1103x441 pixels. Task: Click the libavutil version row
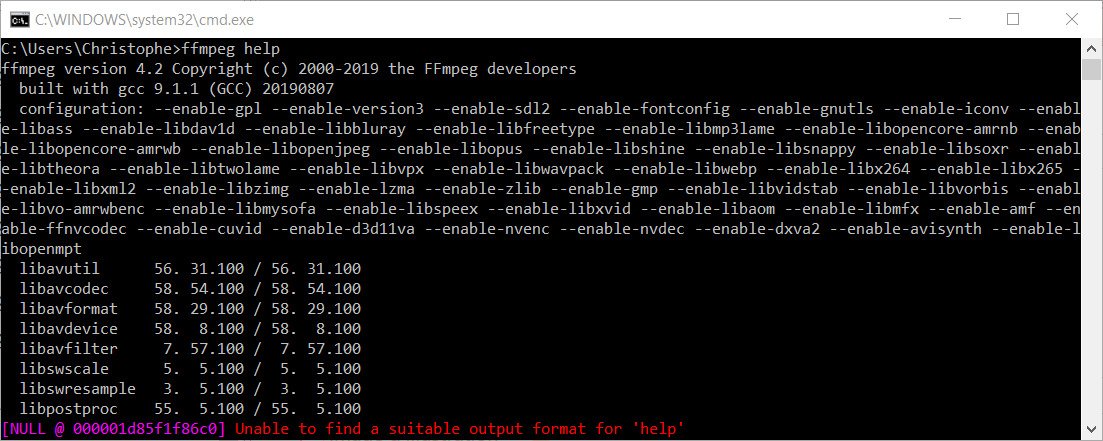[x=190, y=269]
